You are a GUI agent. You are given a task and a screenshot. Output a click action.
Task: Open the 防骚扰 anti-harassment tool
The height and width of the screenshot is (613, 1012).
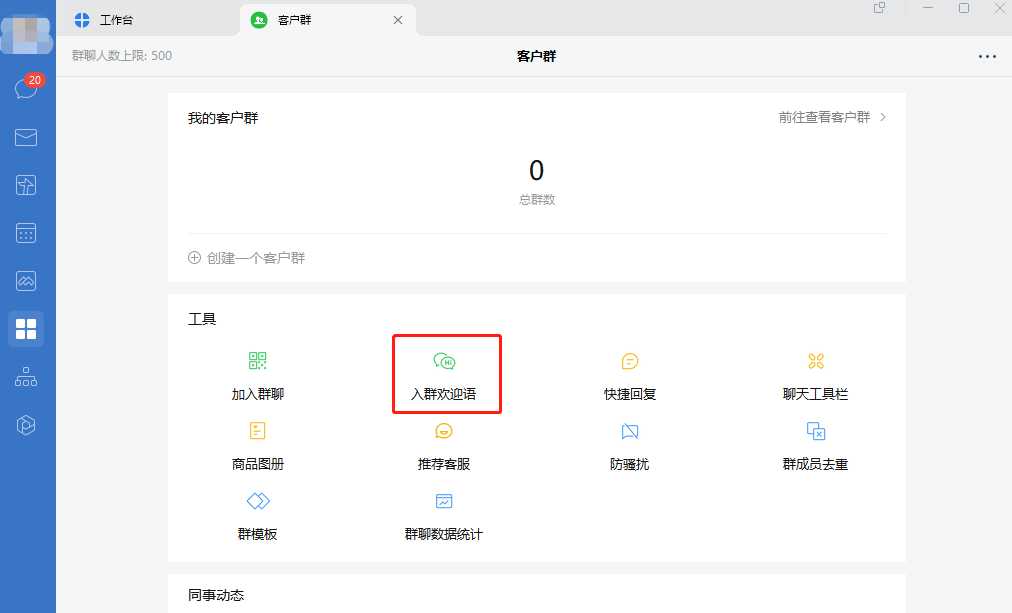(630, 443)
